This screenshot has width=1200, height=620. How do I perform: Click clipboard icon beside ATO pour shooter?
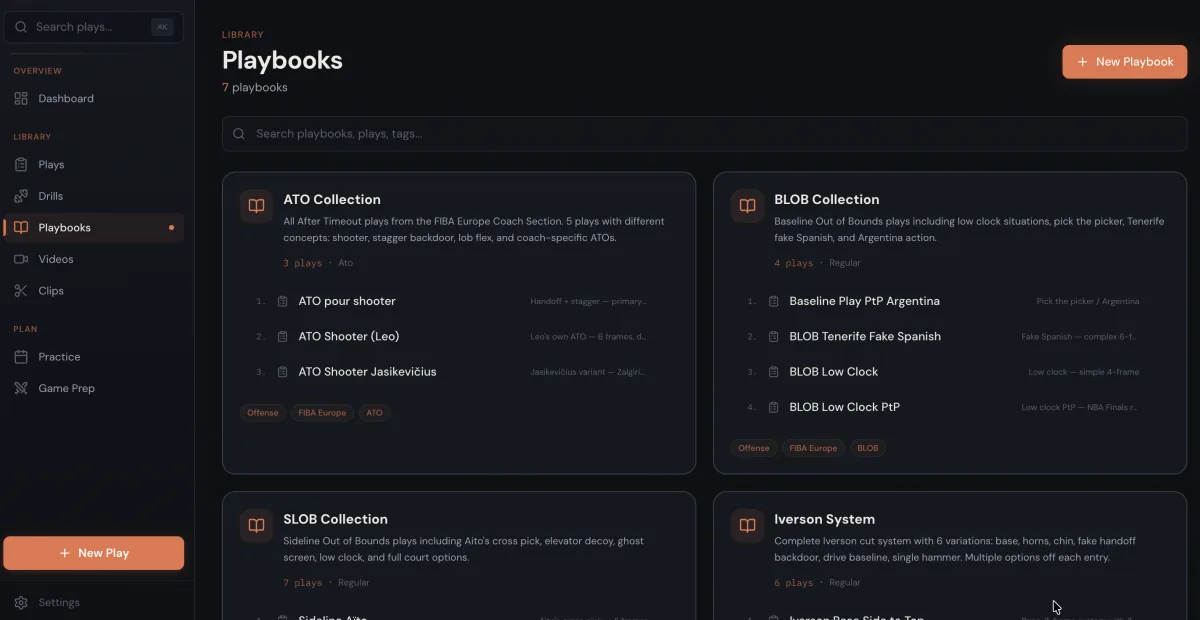tap(283, 301)
